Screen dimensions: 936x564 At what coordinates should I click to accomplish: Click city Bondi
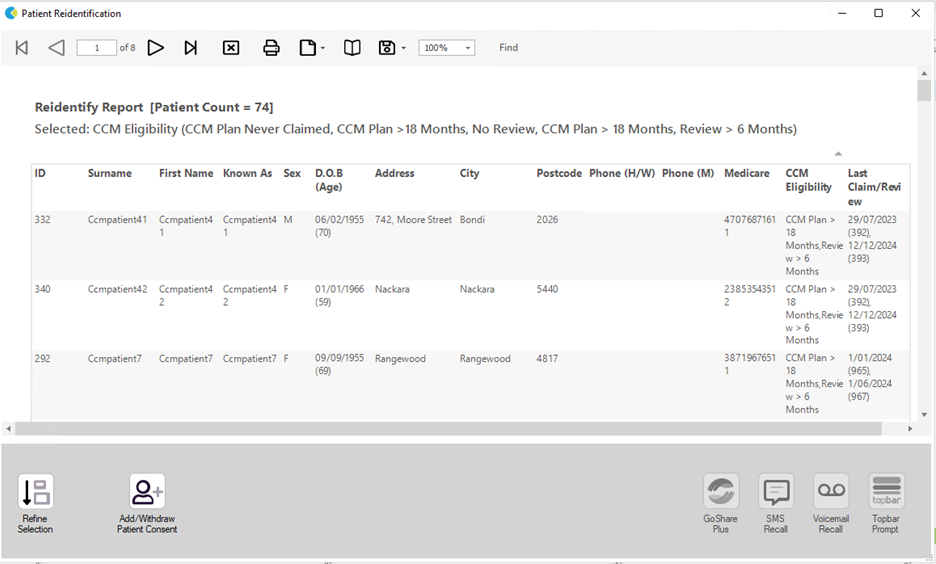click(472, 220)
